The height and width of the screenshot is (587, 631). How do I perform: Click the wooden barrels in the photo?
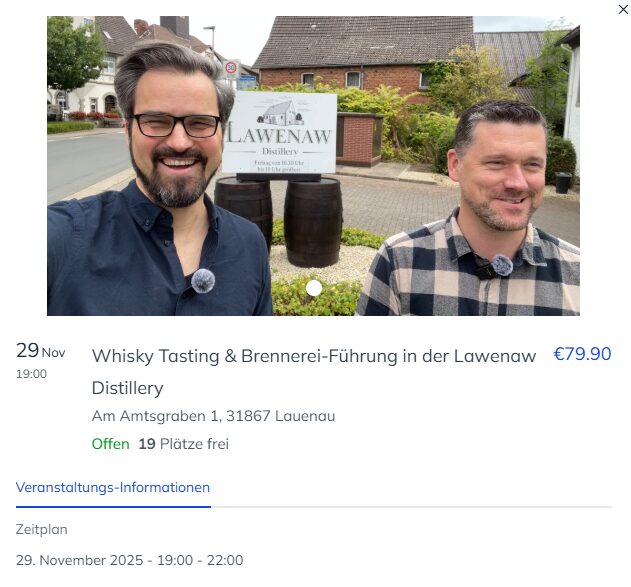(278, 220)
